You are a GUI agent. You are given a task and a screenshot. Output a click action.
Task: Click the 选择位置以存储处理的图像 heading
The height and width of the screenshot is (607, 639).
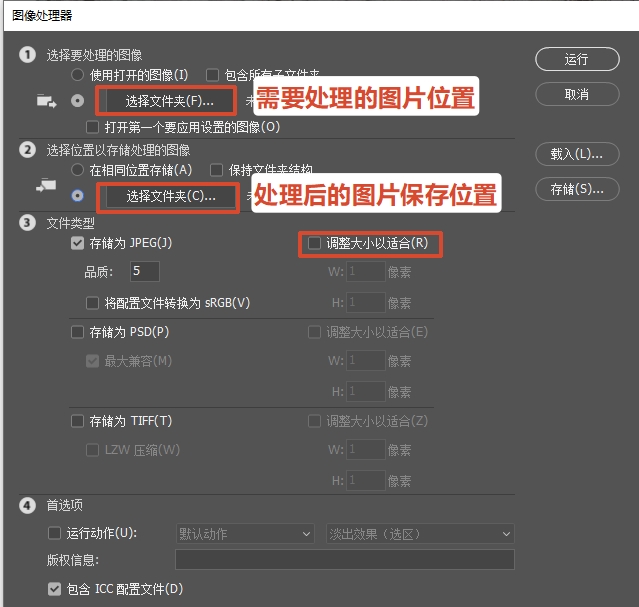click(x=118, y=150)
